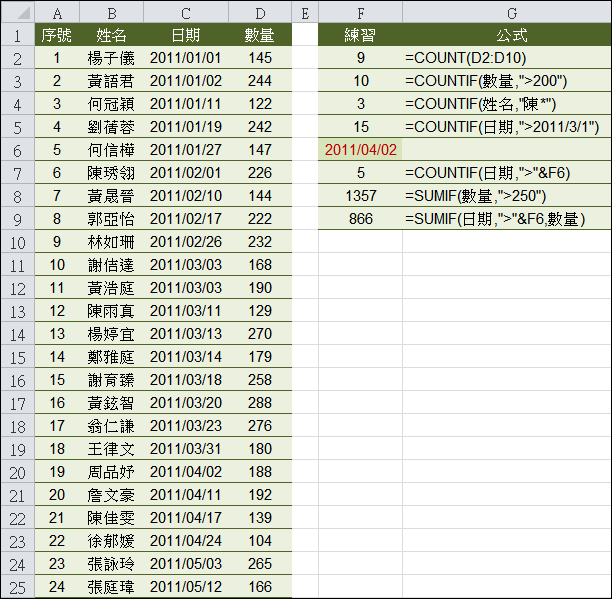Click the red date cell 2011/04/02 in column F

click(x=361, y=150)
